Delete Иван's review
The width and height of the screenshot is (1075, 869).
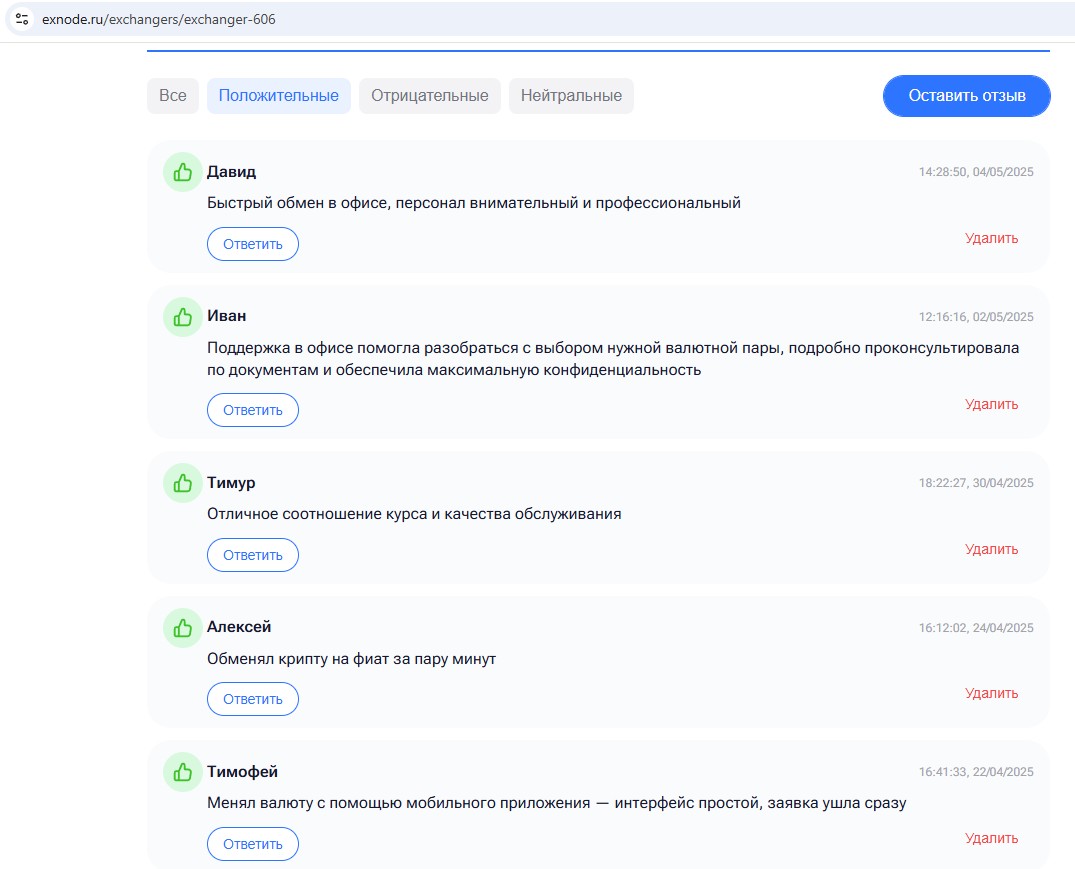click(991, 404)
